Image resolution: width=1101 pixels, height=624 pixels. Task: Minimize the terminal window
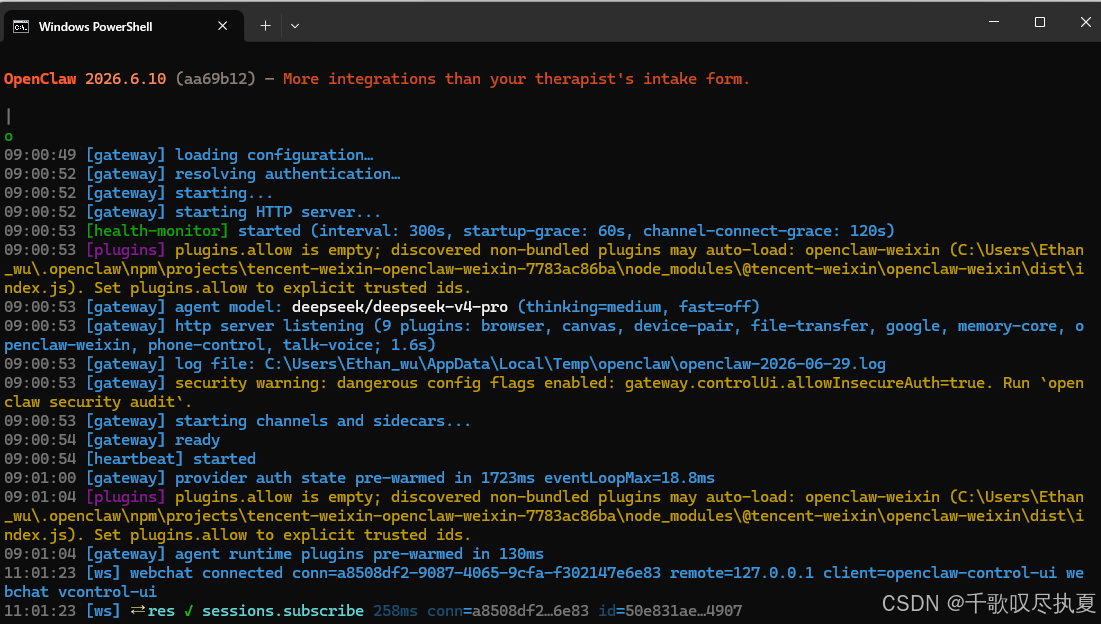tap(994, 22)
